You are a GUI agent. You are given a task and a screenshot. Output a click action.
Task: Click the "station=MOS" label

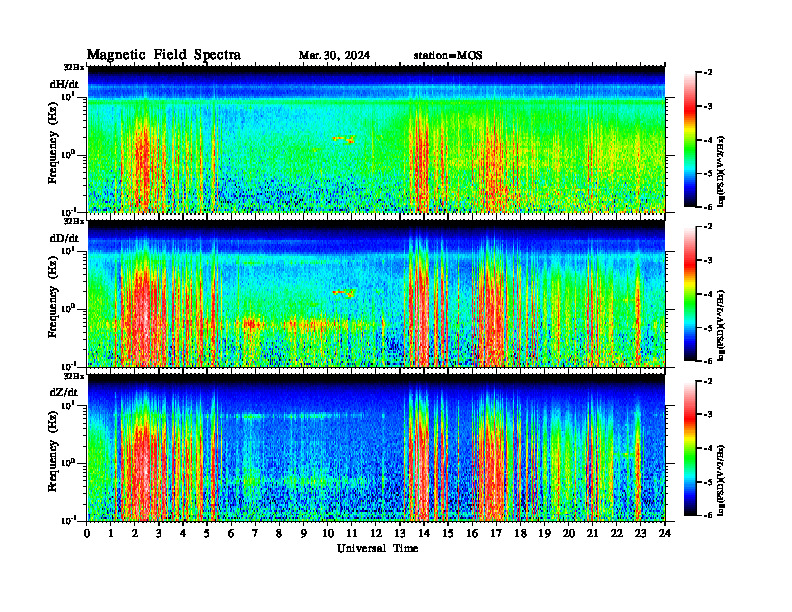point(448,56)
